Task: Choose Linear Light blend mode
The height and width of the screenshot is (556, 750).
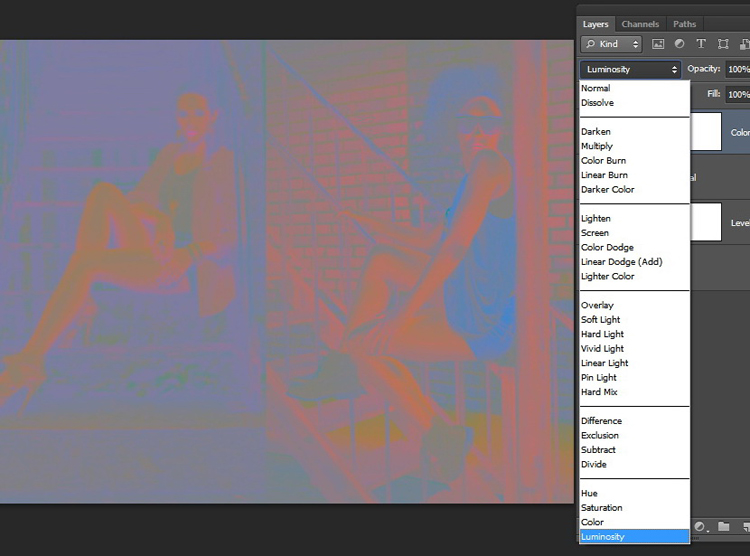Action: [x=634, y=363]
